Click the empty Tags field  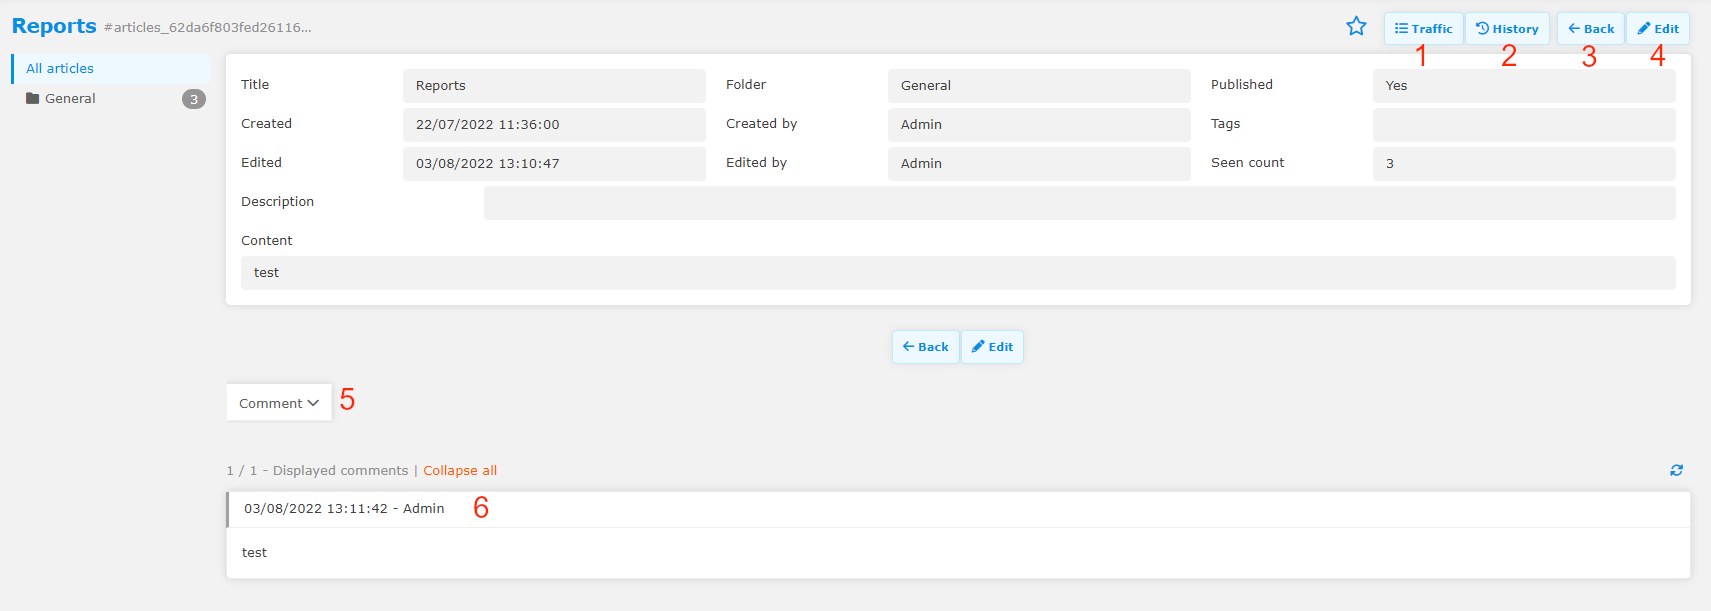[1523, 125]
